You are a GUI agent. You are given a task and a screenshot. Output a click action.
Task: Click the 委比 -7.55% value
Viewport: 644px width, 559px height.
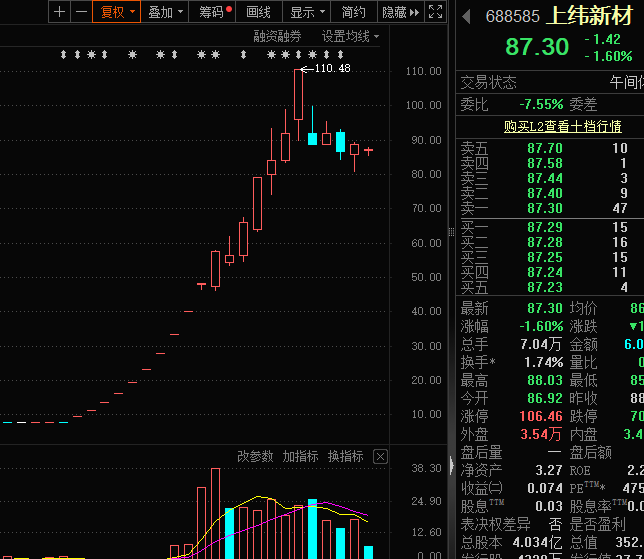(x=541, y=104)
